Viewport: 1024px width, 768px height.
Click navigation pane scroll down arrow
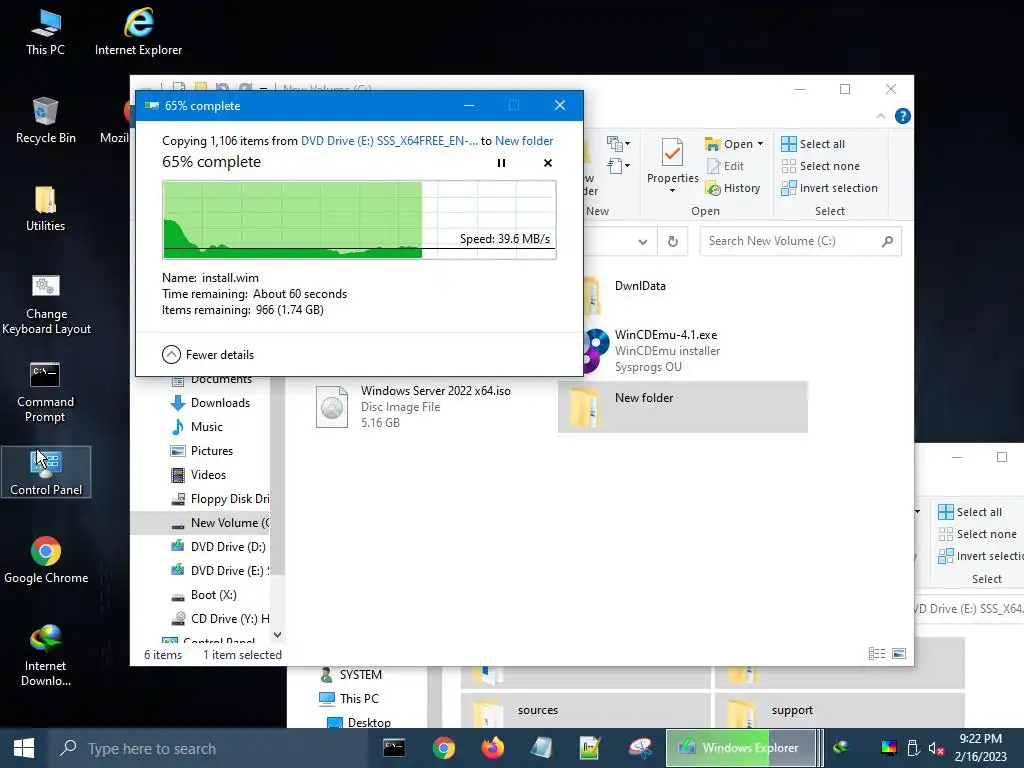278,634
